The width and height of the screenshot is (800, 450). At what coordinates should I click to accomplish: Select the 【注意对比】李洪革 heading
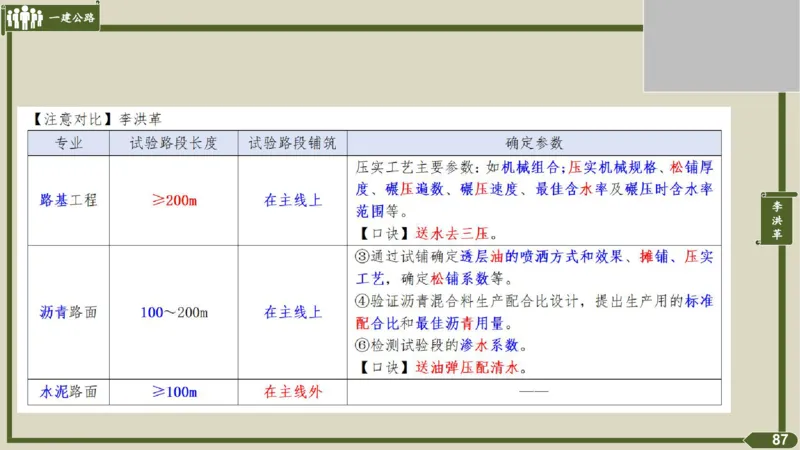97,119
